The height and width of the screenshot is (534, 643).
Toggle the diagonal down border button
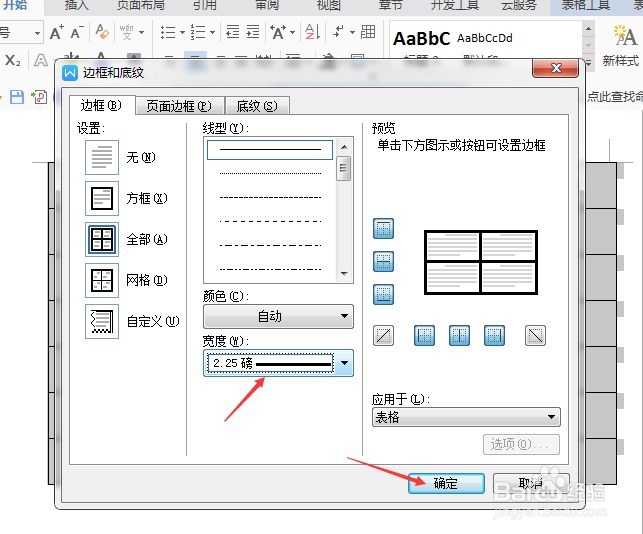[535, 335]
